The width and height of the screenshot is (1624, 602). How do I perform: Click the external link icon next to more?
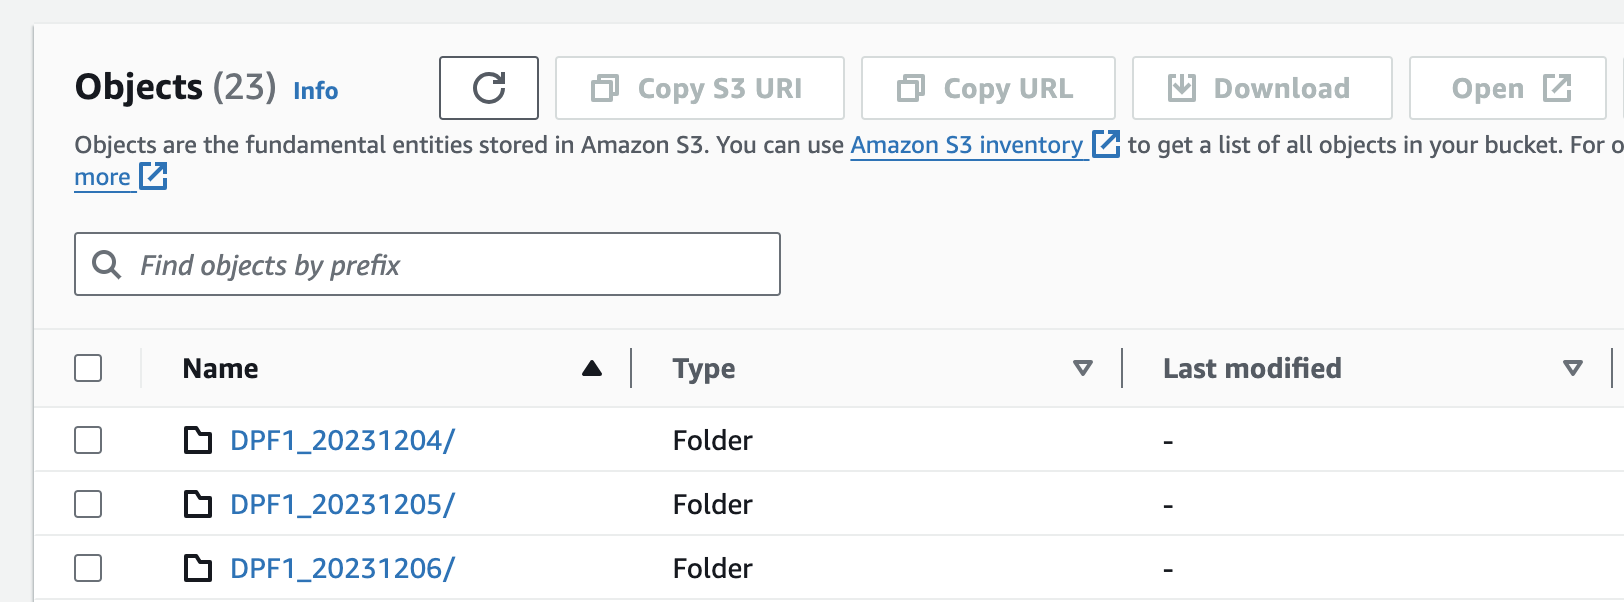pos(153,177)
